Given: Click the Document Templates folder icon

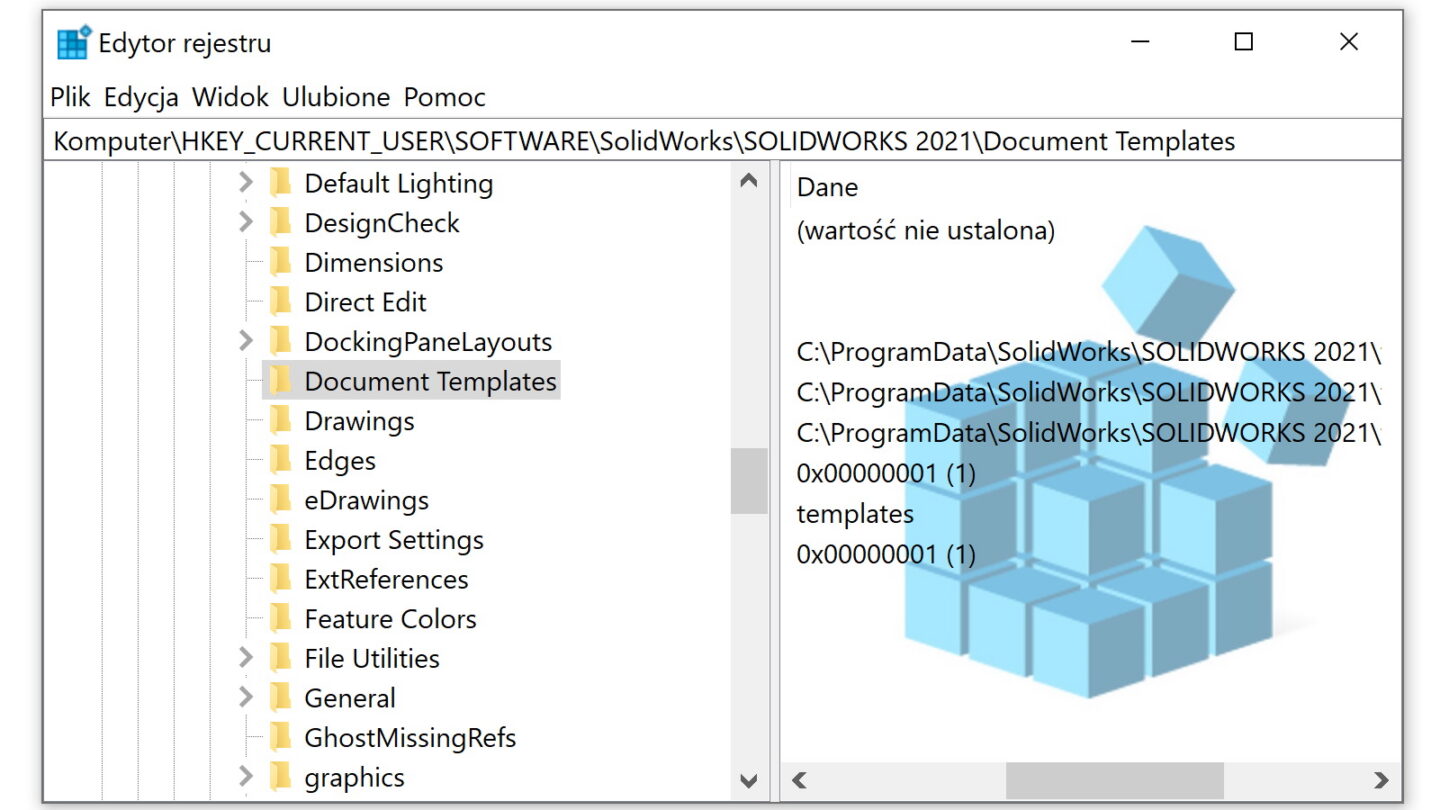Looking at the screenshot, I should point(280,381).
